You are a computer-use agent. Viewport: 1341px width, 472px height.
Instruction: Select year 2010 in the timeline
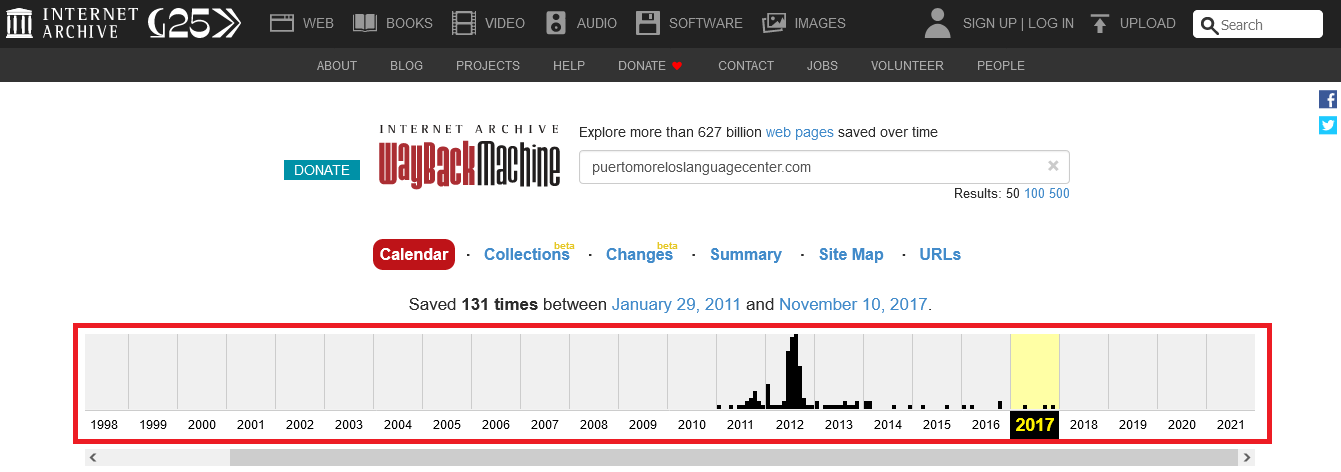692,424
